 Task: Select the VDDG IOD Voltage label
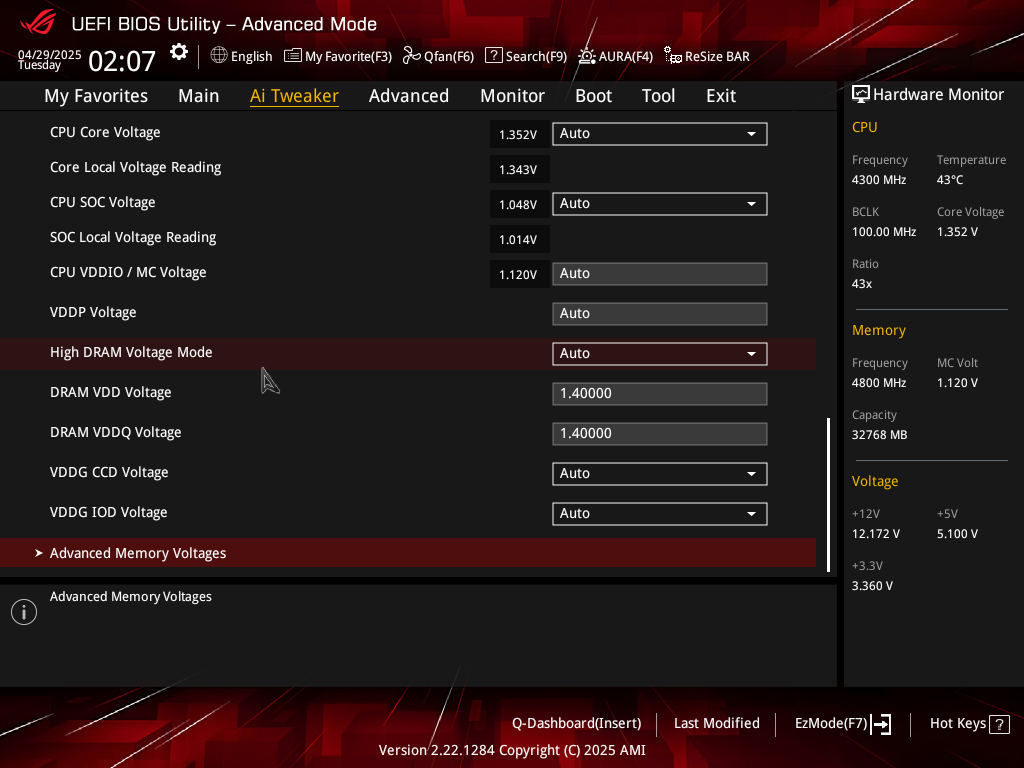point(108,513)
